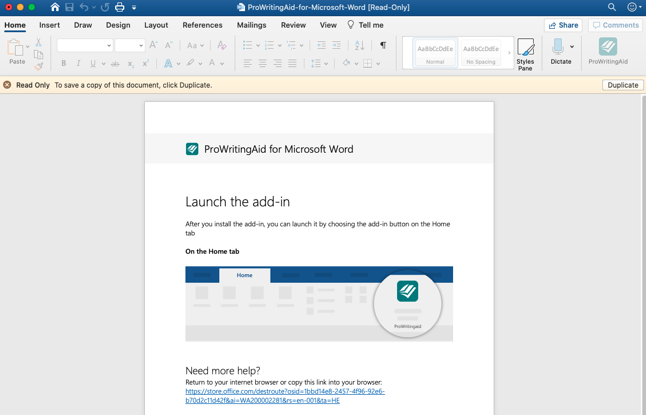Image resolution: width=646 pixels, height=415 pixels.
Task: Open the Change Case Aa dropdown
Action: coord(195,45)
